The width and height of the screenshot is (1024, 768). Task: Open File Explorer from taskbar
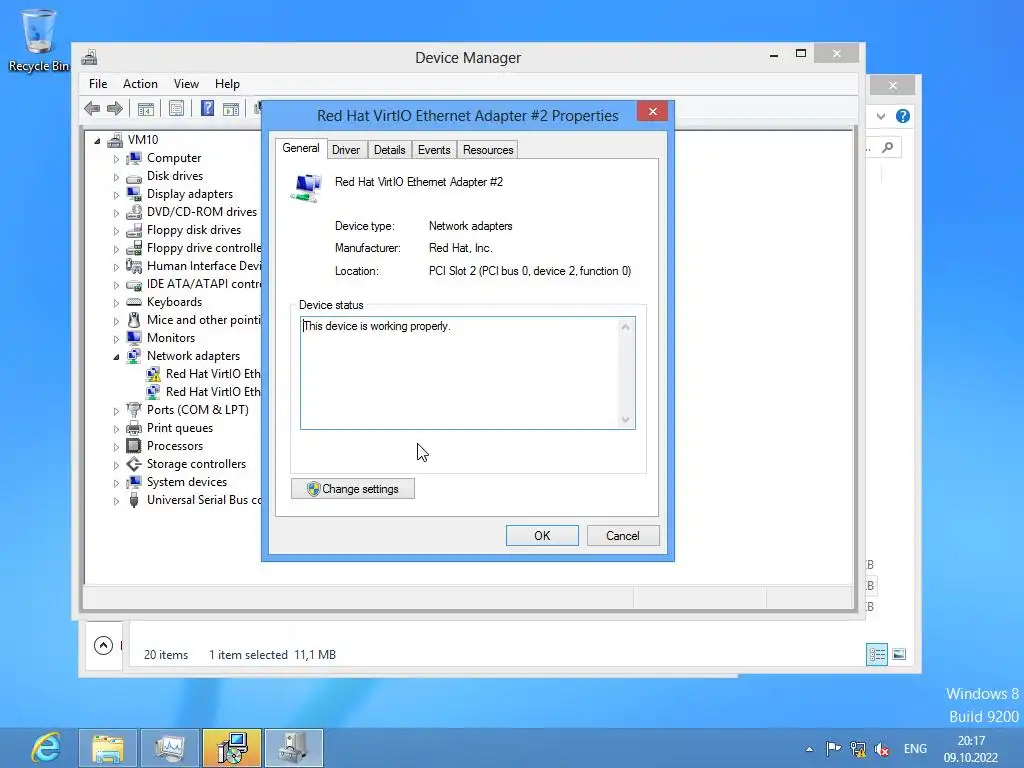(x=108, y=748)
